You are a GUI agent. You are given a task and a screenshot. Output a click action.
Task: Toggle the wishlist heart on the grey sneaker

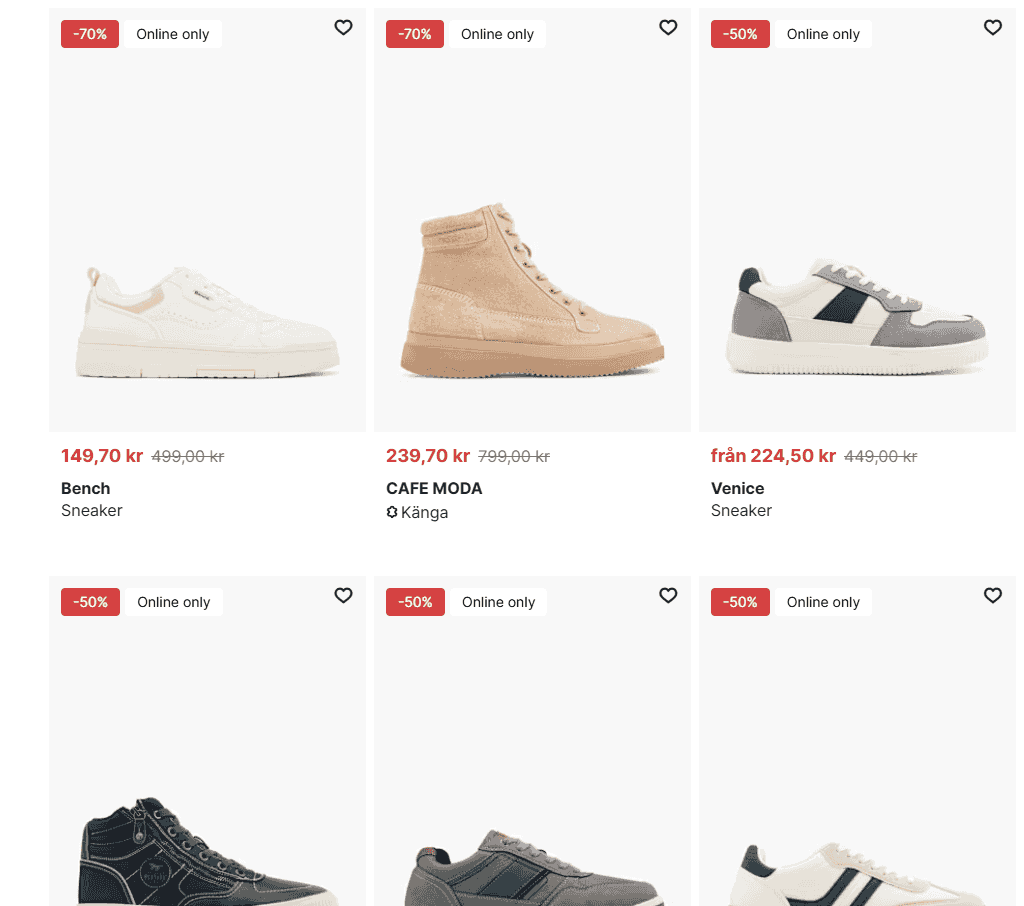click(668, 595)
